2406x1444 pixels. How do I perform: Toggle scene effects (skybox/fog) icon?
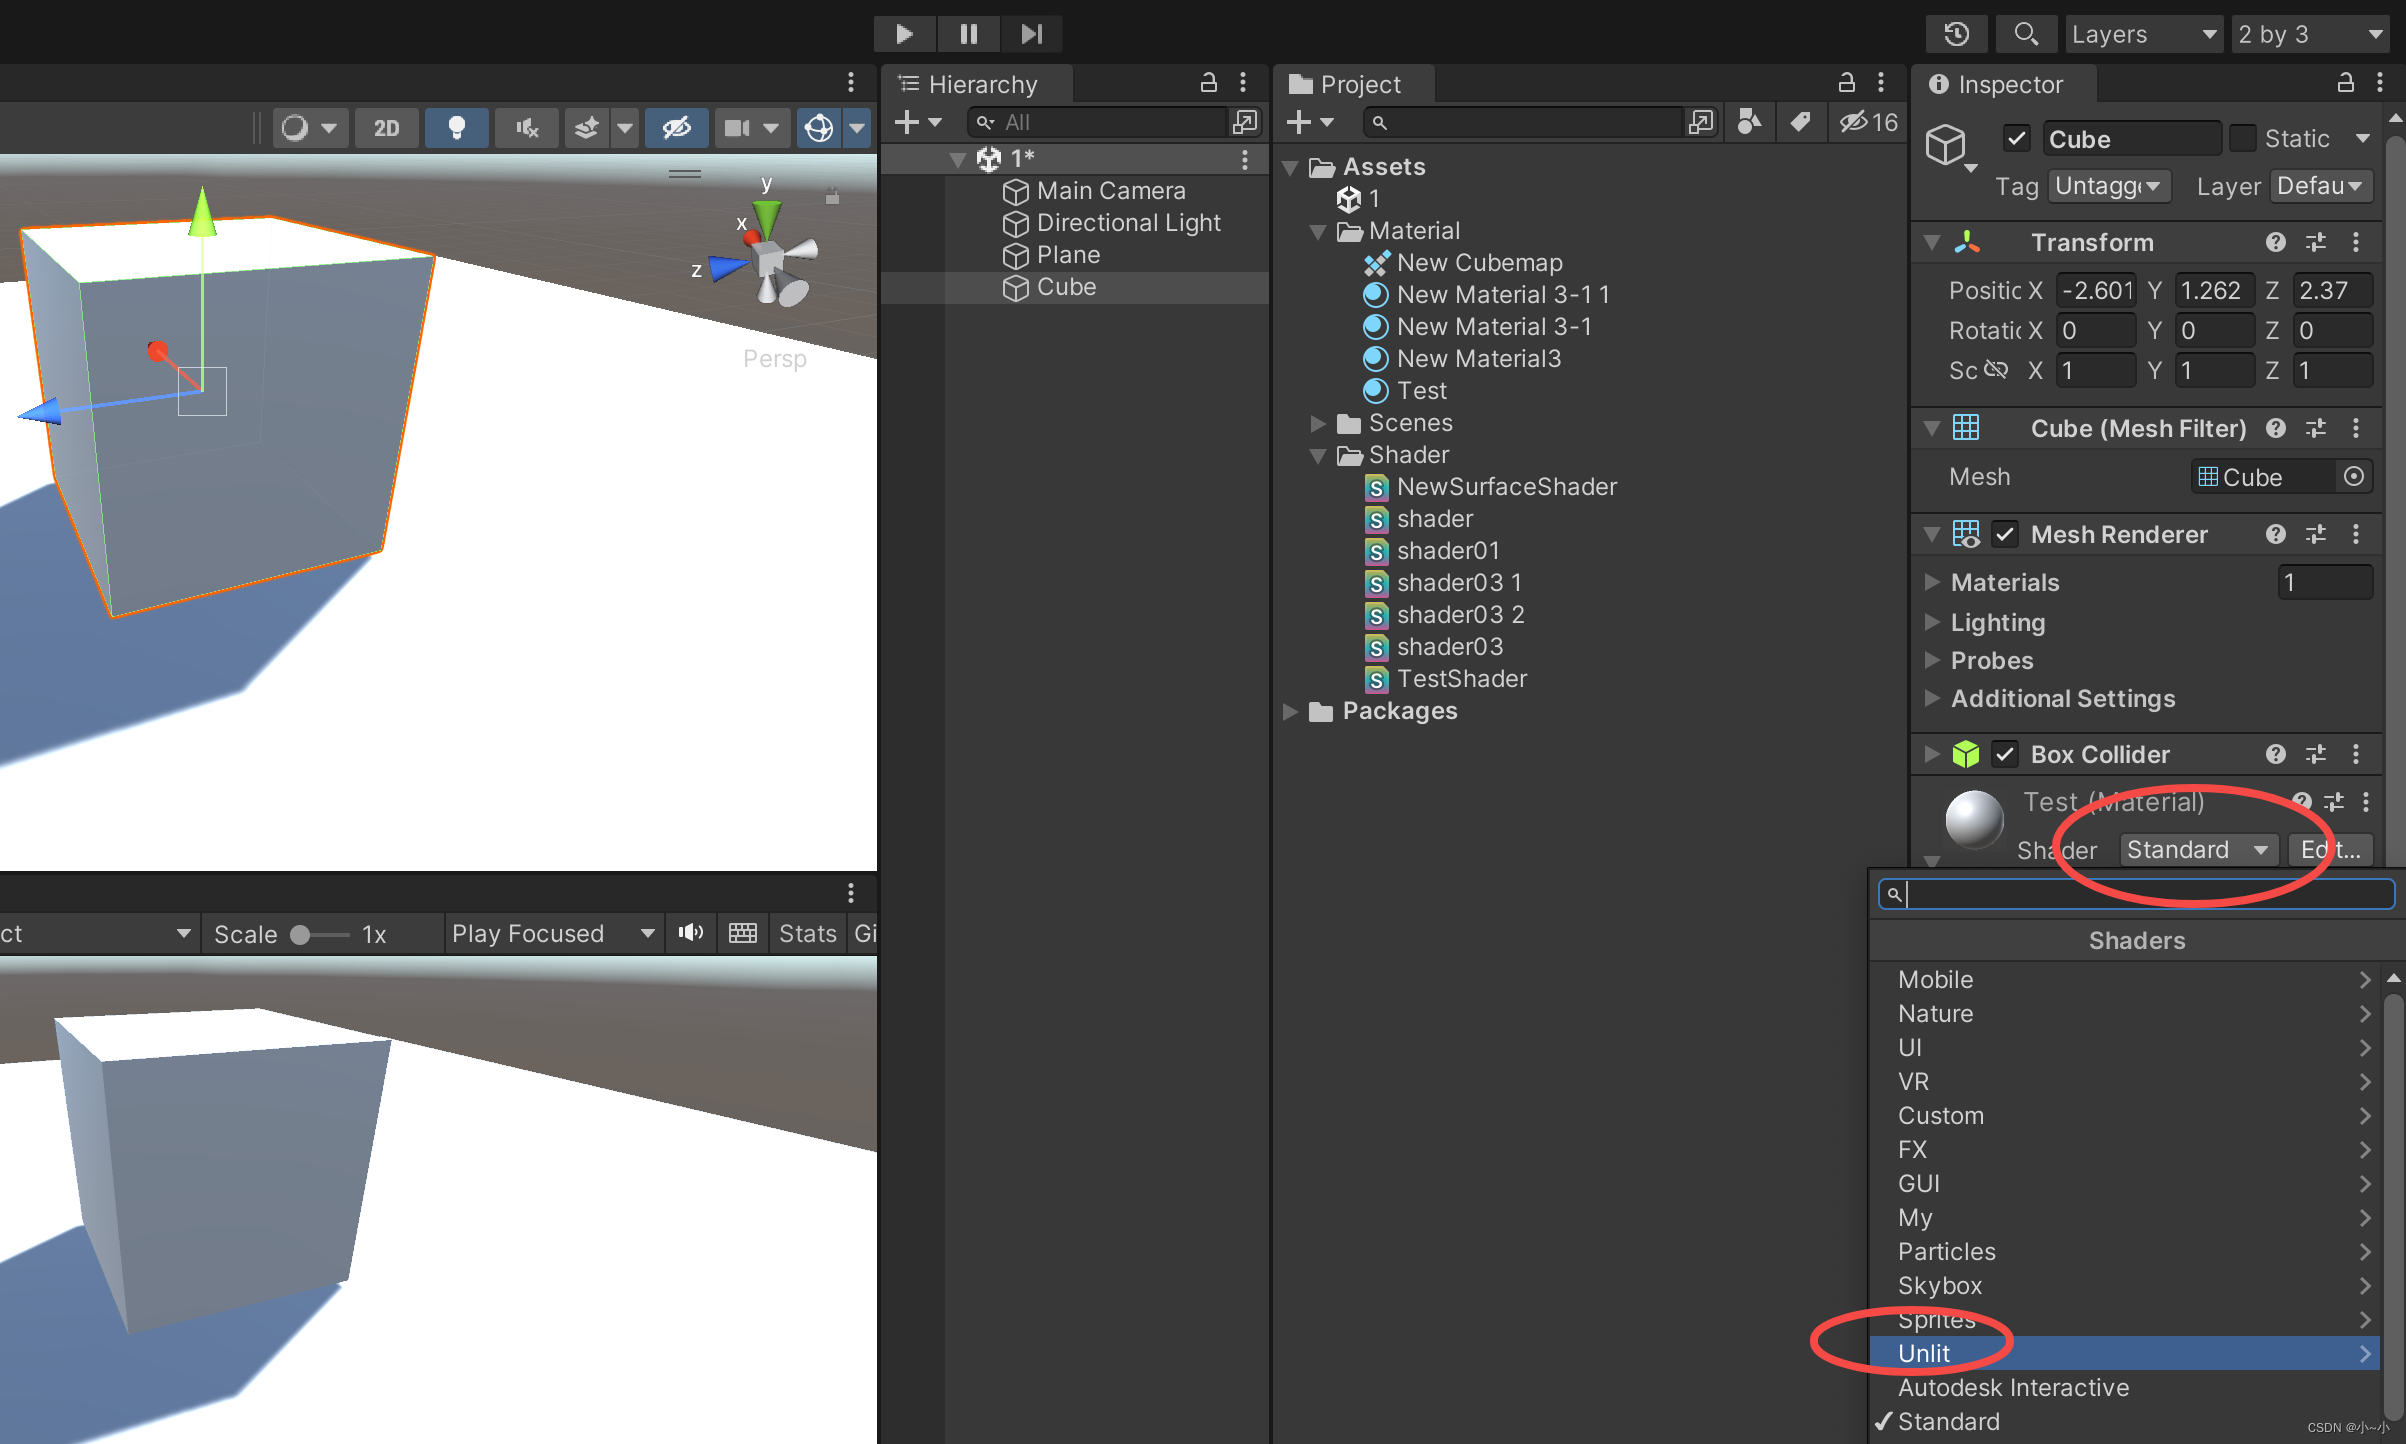pos(587,128)
